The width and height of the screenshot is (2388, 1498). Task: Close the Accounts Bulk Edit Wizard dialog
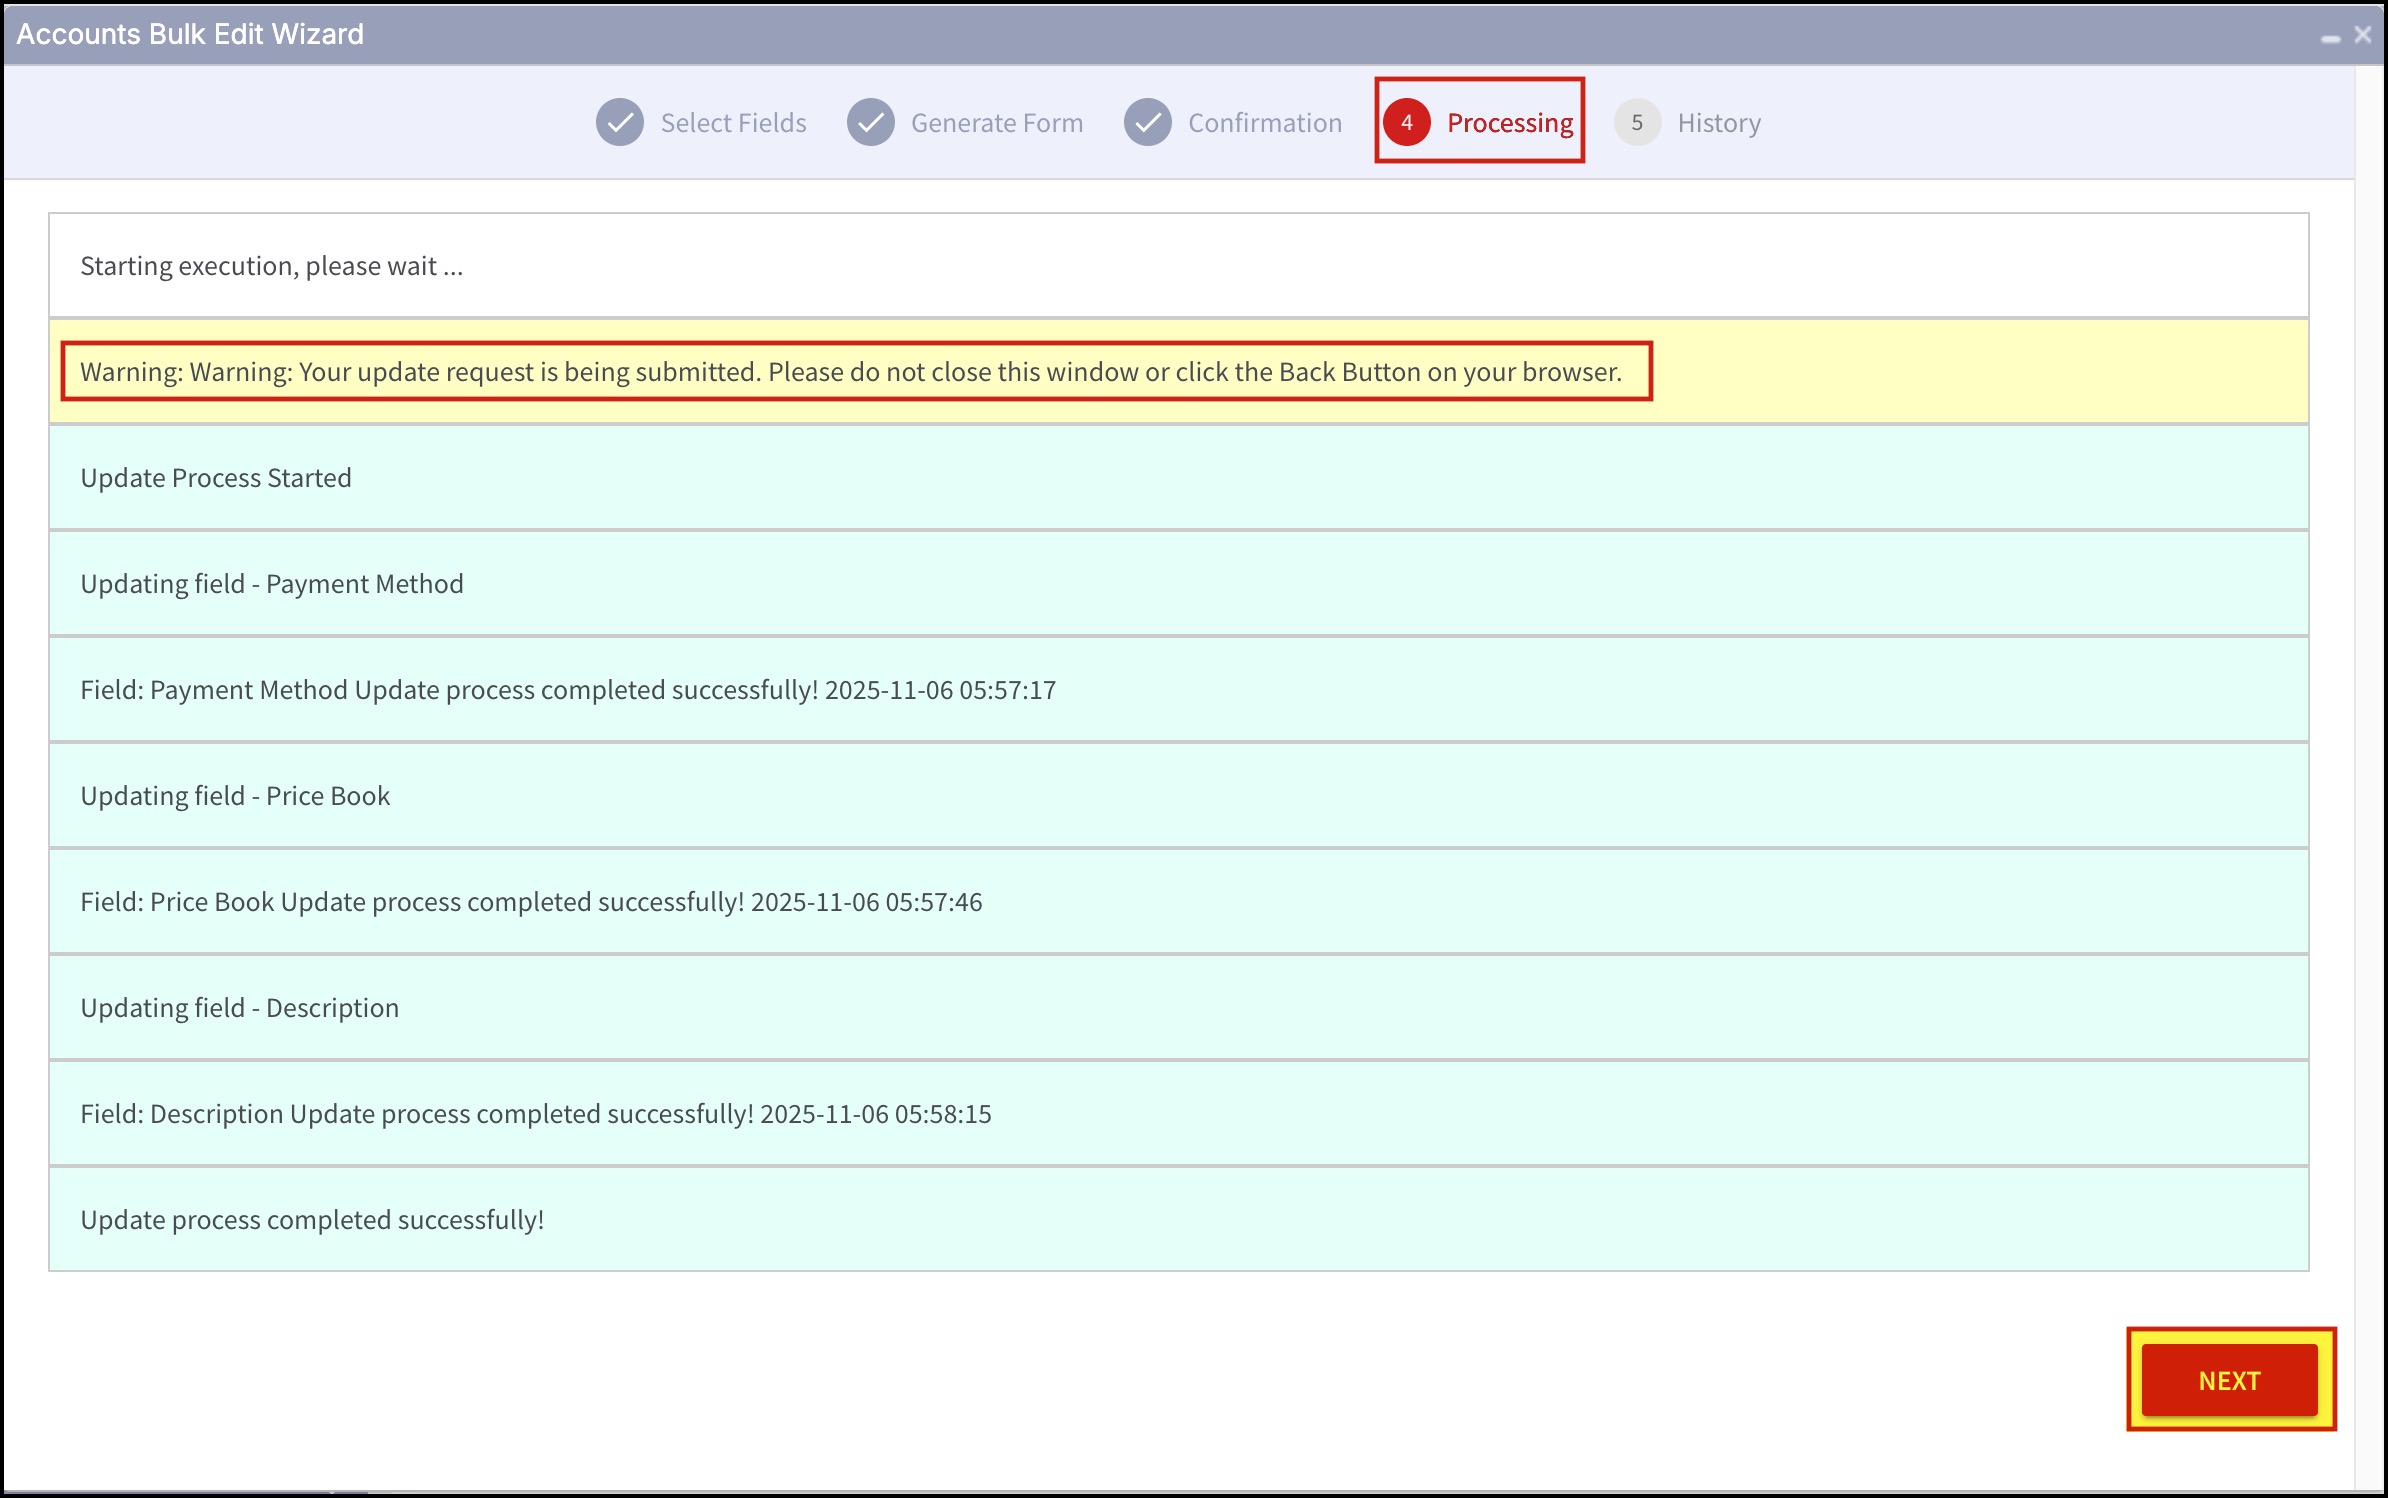tap(2363, 35)
